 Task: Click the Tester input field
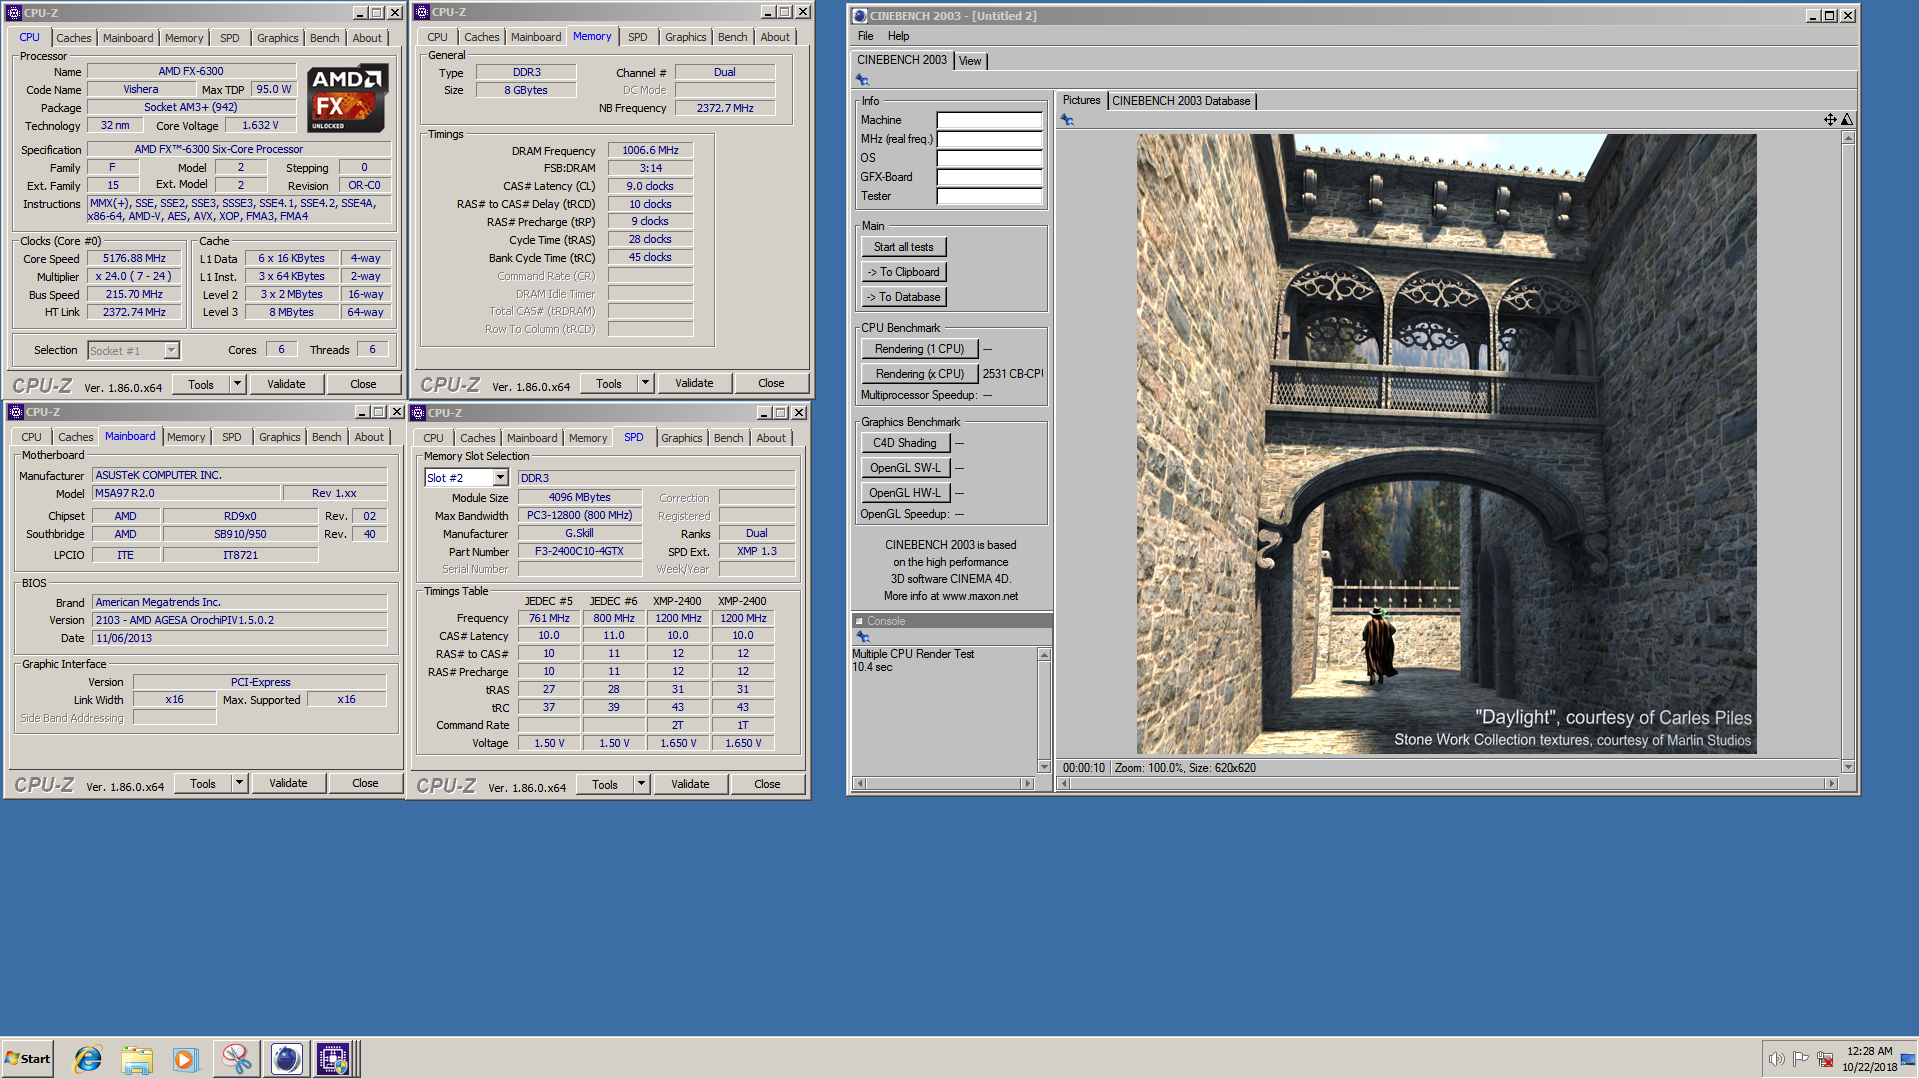coord(989,196)
